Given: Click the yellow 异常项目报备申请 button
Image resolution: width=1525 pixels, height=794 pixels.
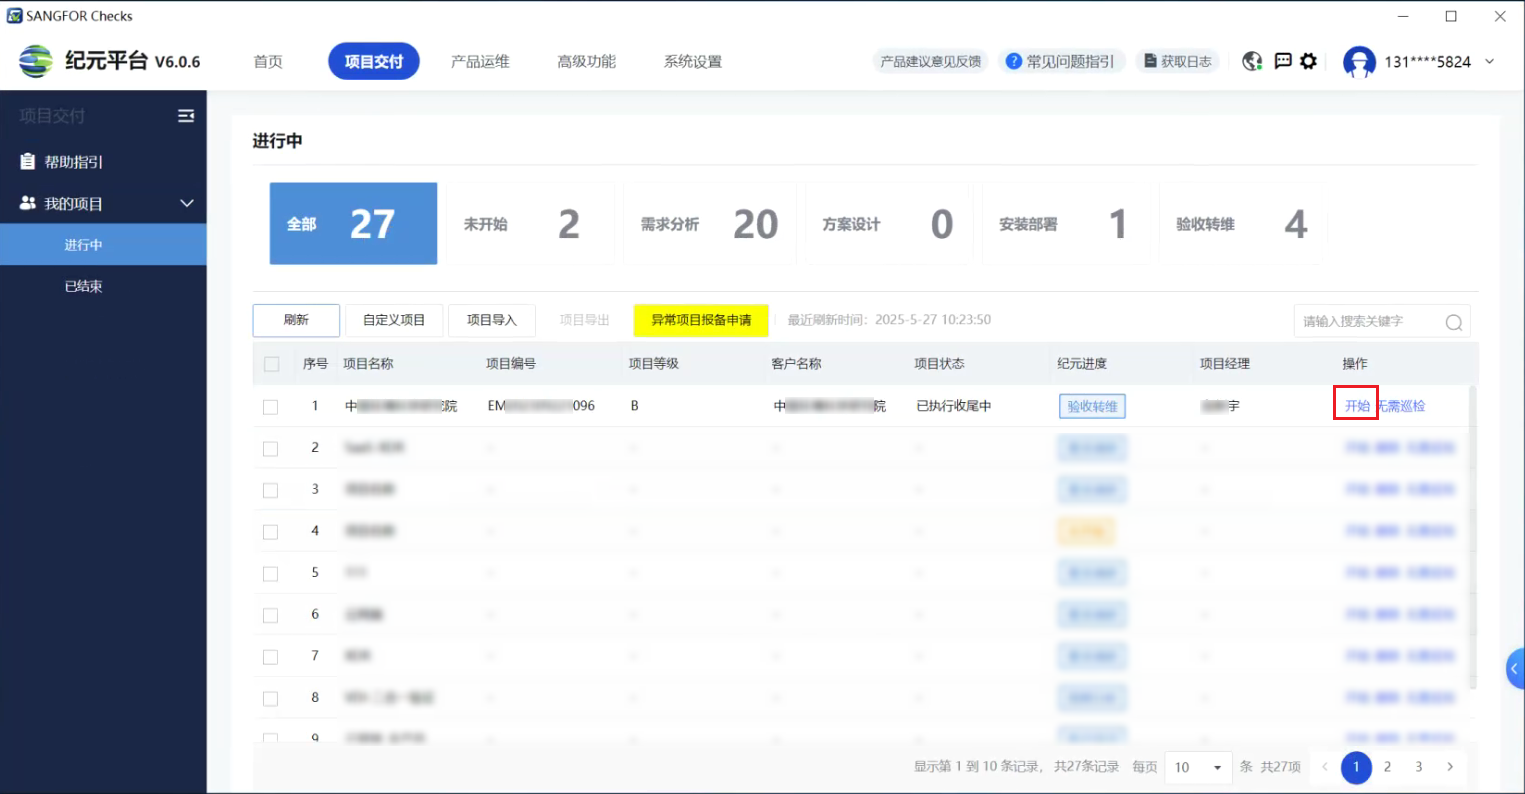Looking at the screenshot, I should tap(701, 320).
